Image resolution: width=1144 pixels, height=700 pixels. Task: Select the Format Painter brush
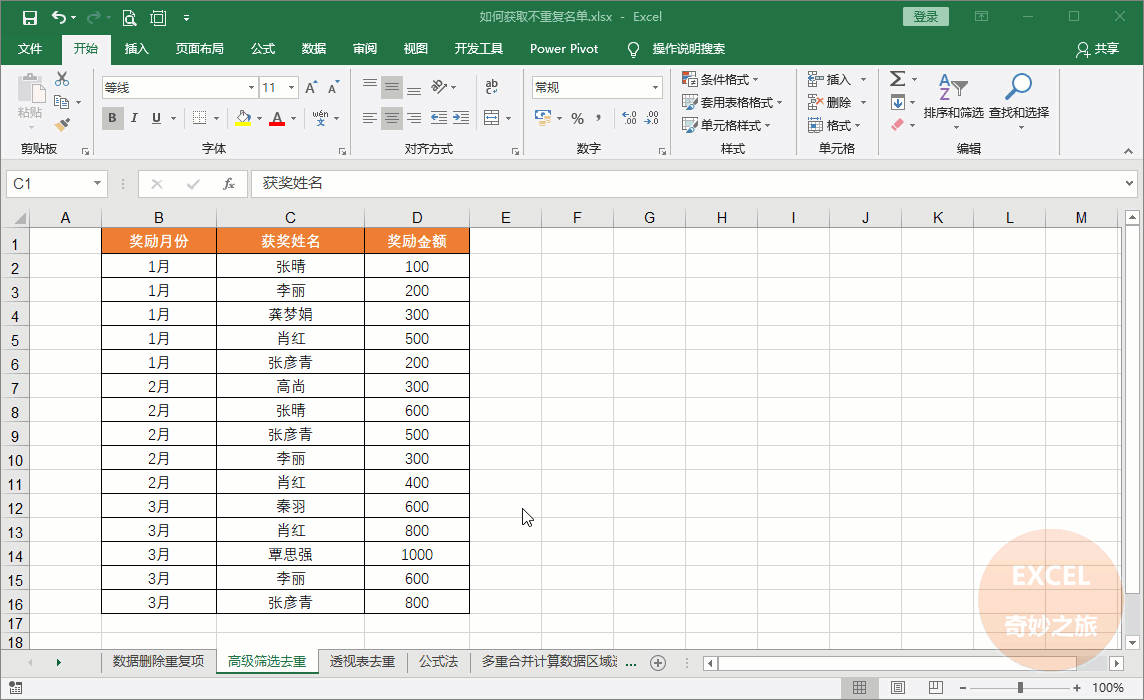[62, 125]
